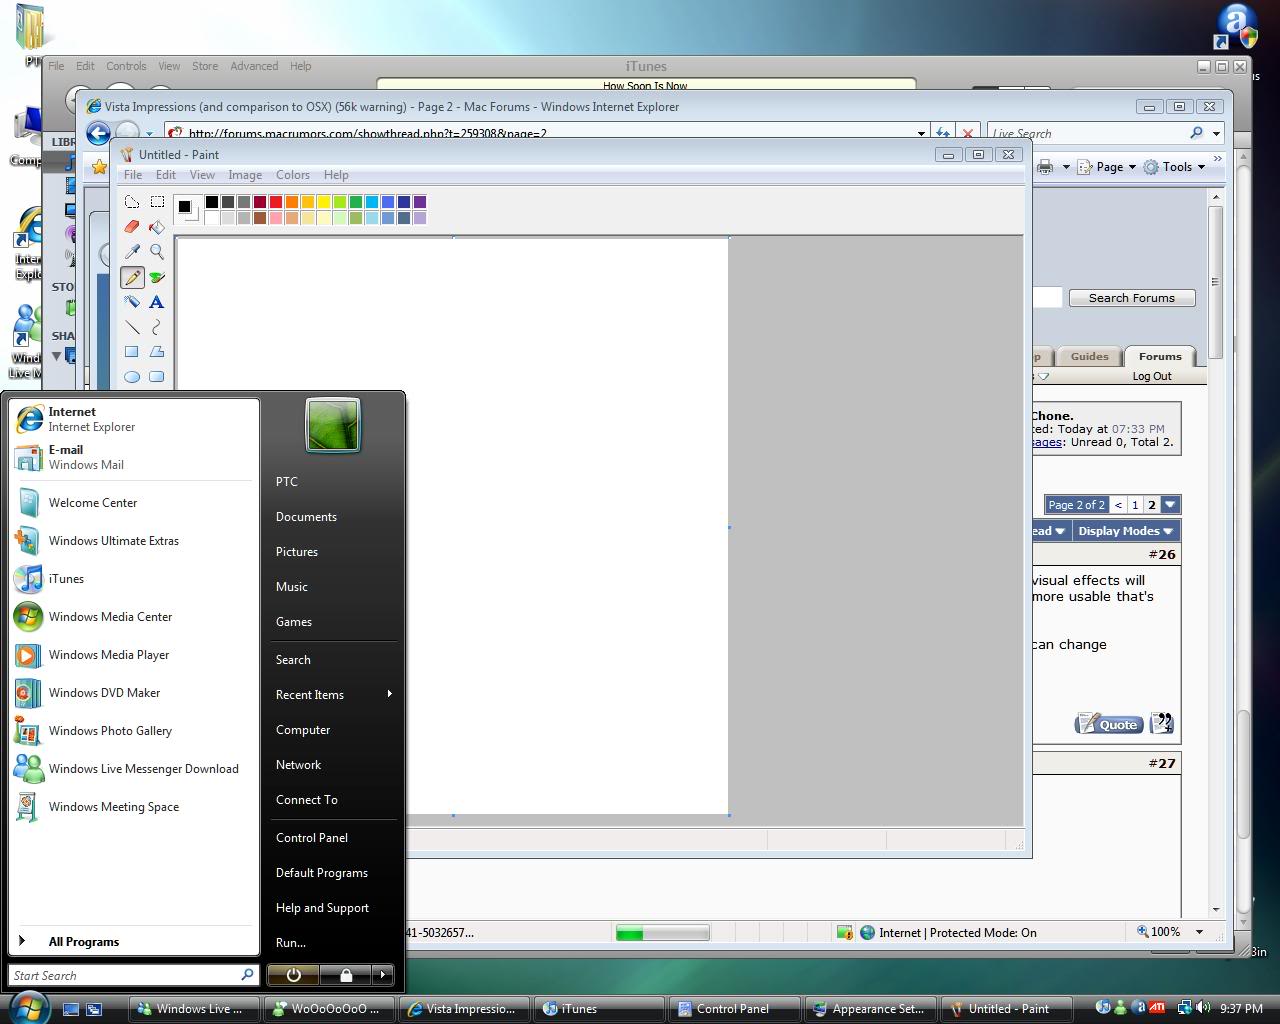Viewport: 1280px width, 1024px height.
Task: Pick the red color swatch in Paint palette
Action: click(276, 202)
